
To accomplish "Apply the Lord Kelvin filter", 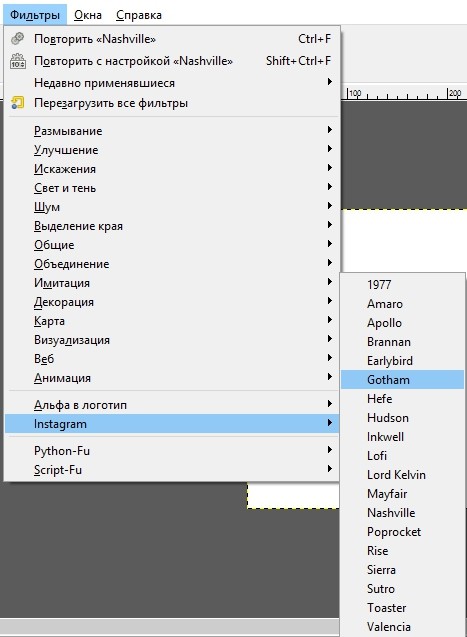I will point(402,475).
